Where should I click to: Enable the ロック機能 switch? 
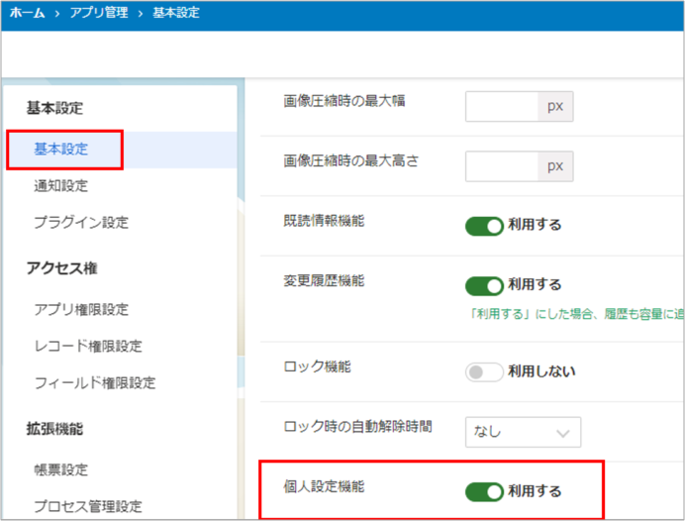tap(484, 372)
